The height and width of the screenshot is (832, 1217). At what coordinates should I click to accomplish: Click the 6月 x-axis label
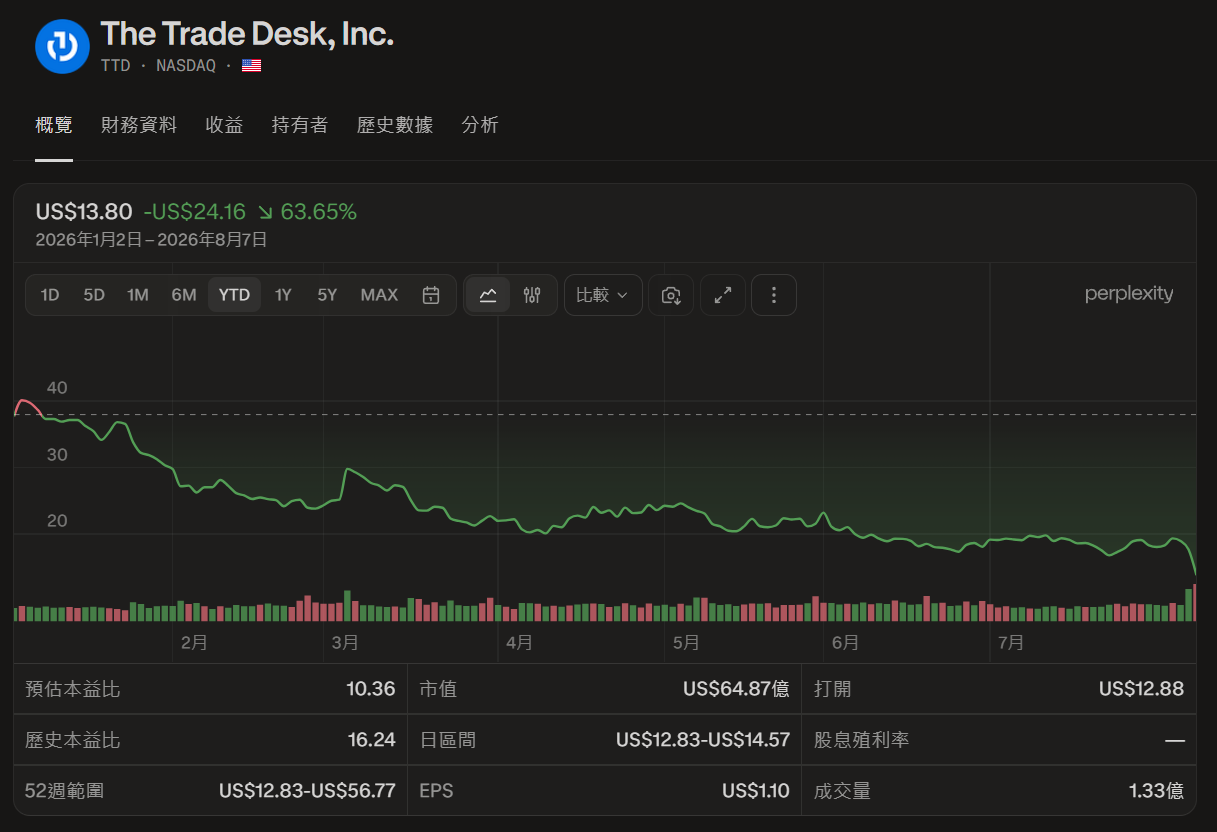click(845, 643)
